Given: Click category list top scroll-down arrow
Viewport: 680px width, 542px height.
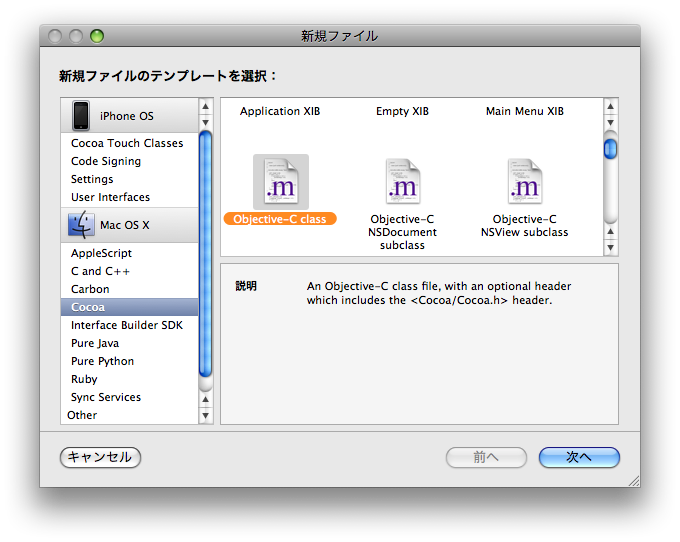Looking at the screenshot, I should [x=206, y=122].
